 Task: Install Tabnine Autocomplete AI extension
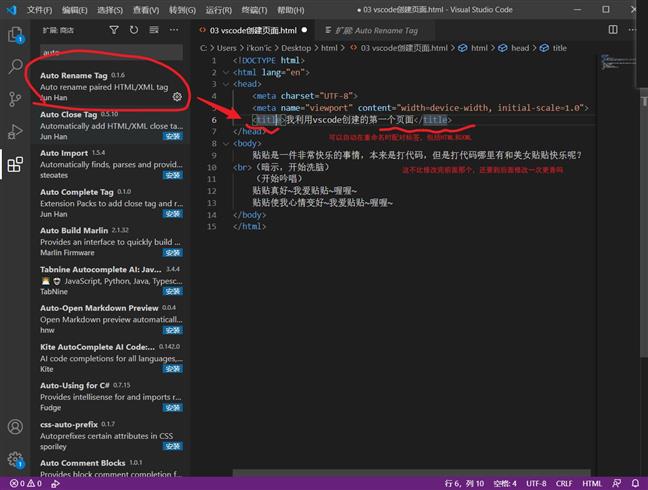click(173, 291)
